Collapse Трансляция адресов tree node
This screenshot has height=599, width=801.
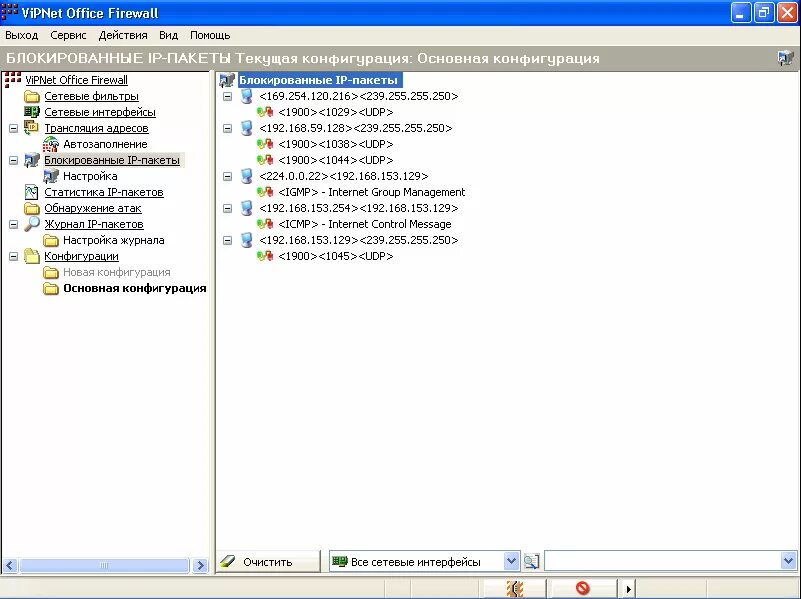pos(14,128)
